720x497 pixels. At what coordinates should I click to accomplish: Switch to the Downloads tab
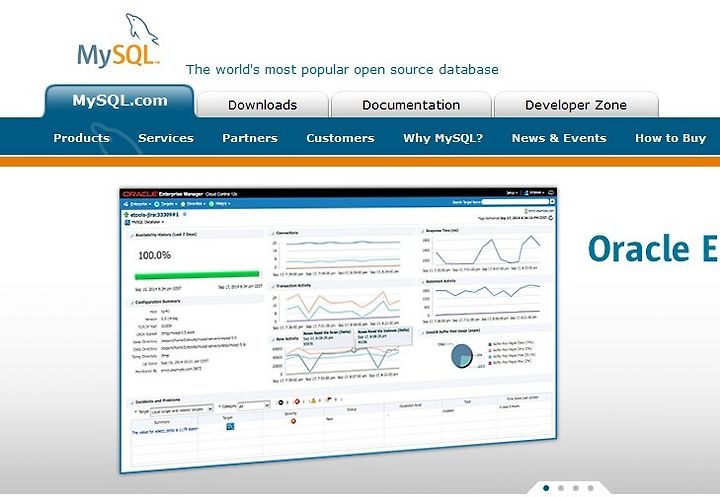click(263, 105)
